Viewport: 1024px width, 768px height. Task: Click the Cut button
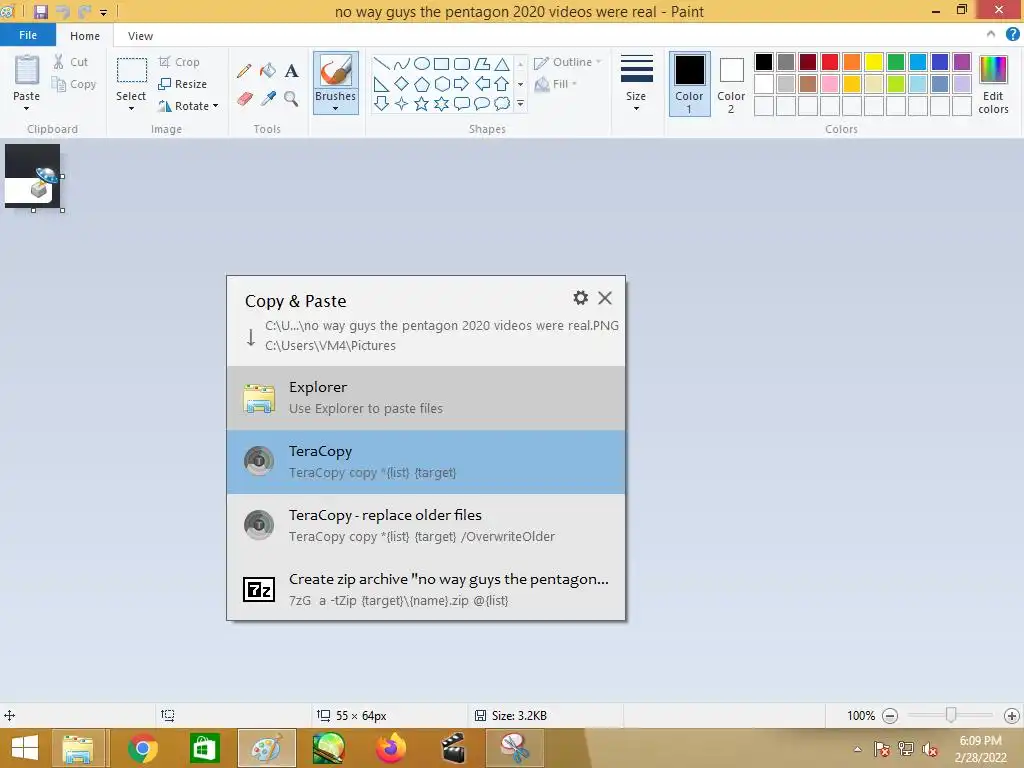coord(71,62)
